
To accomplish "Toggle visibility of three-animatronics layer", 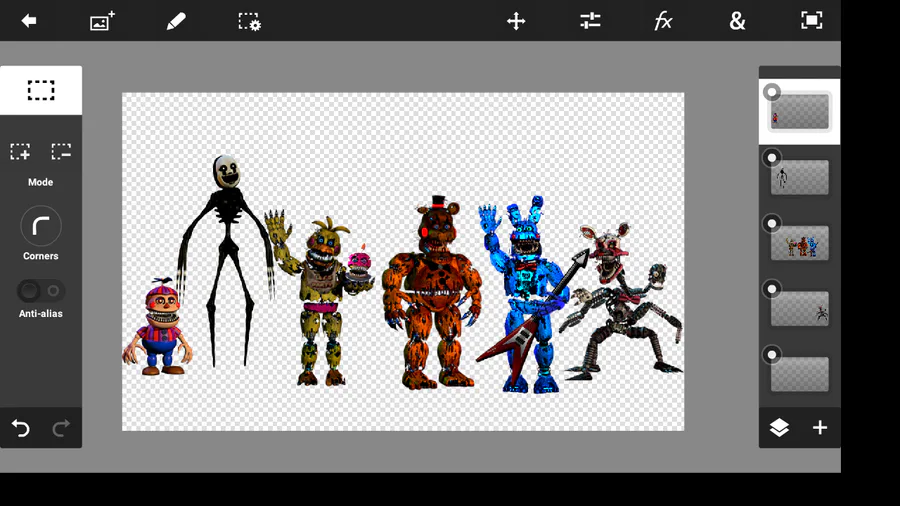I will point(772,223).
